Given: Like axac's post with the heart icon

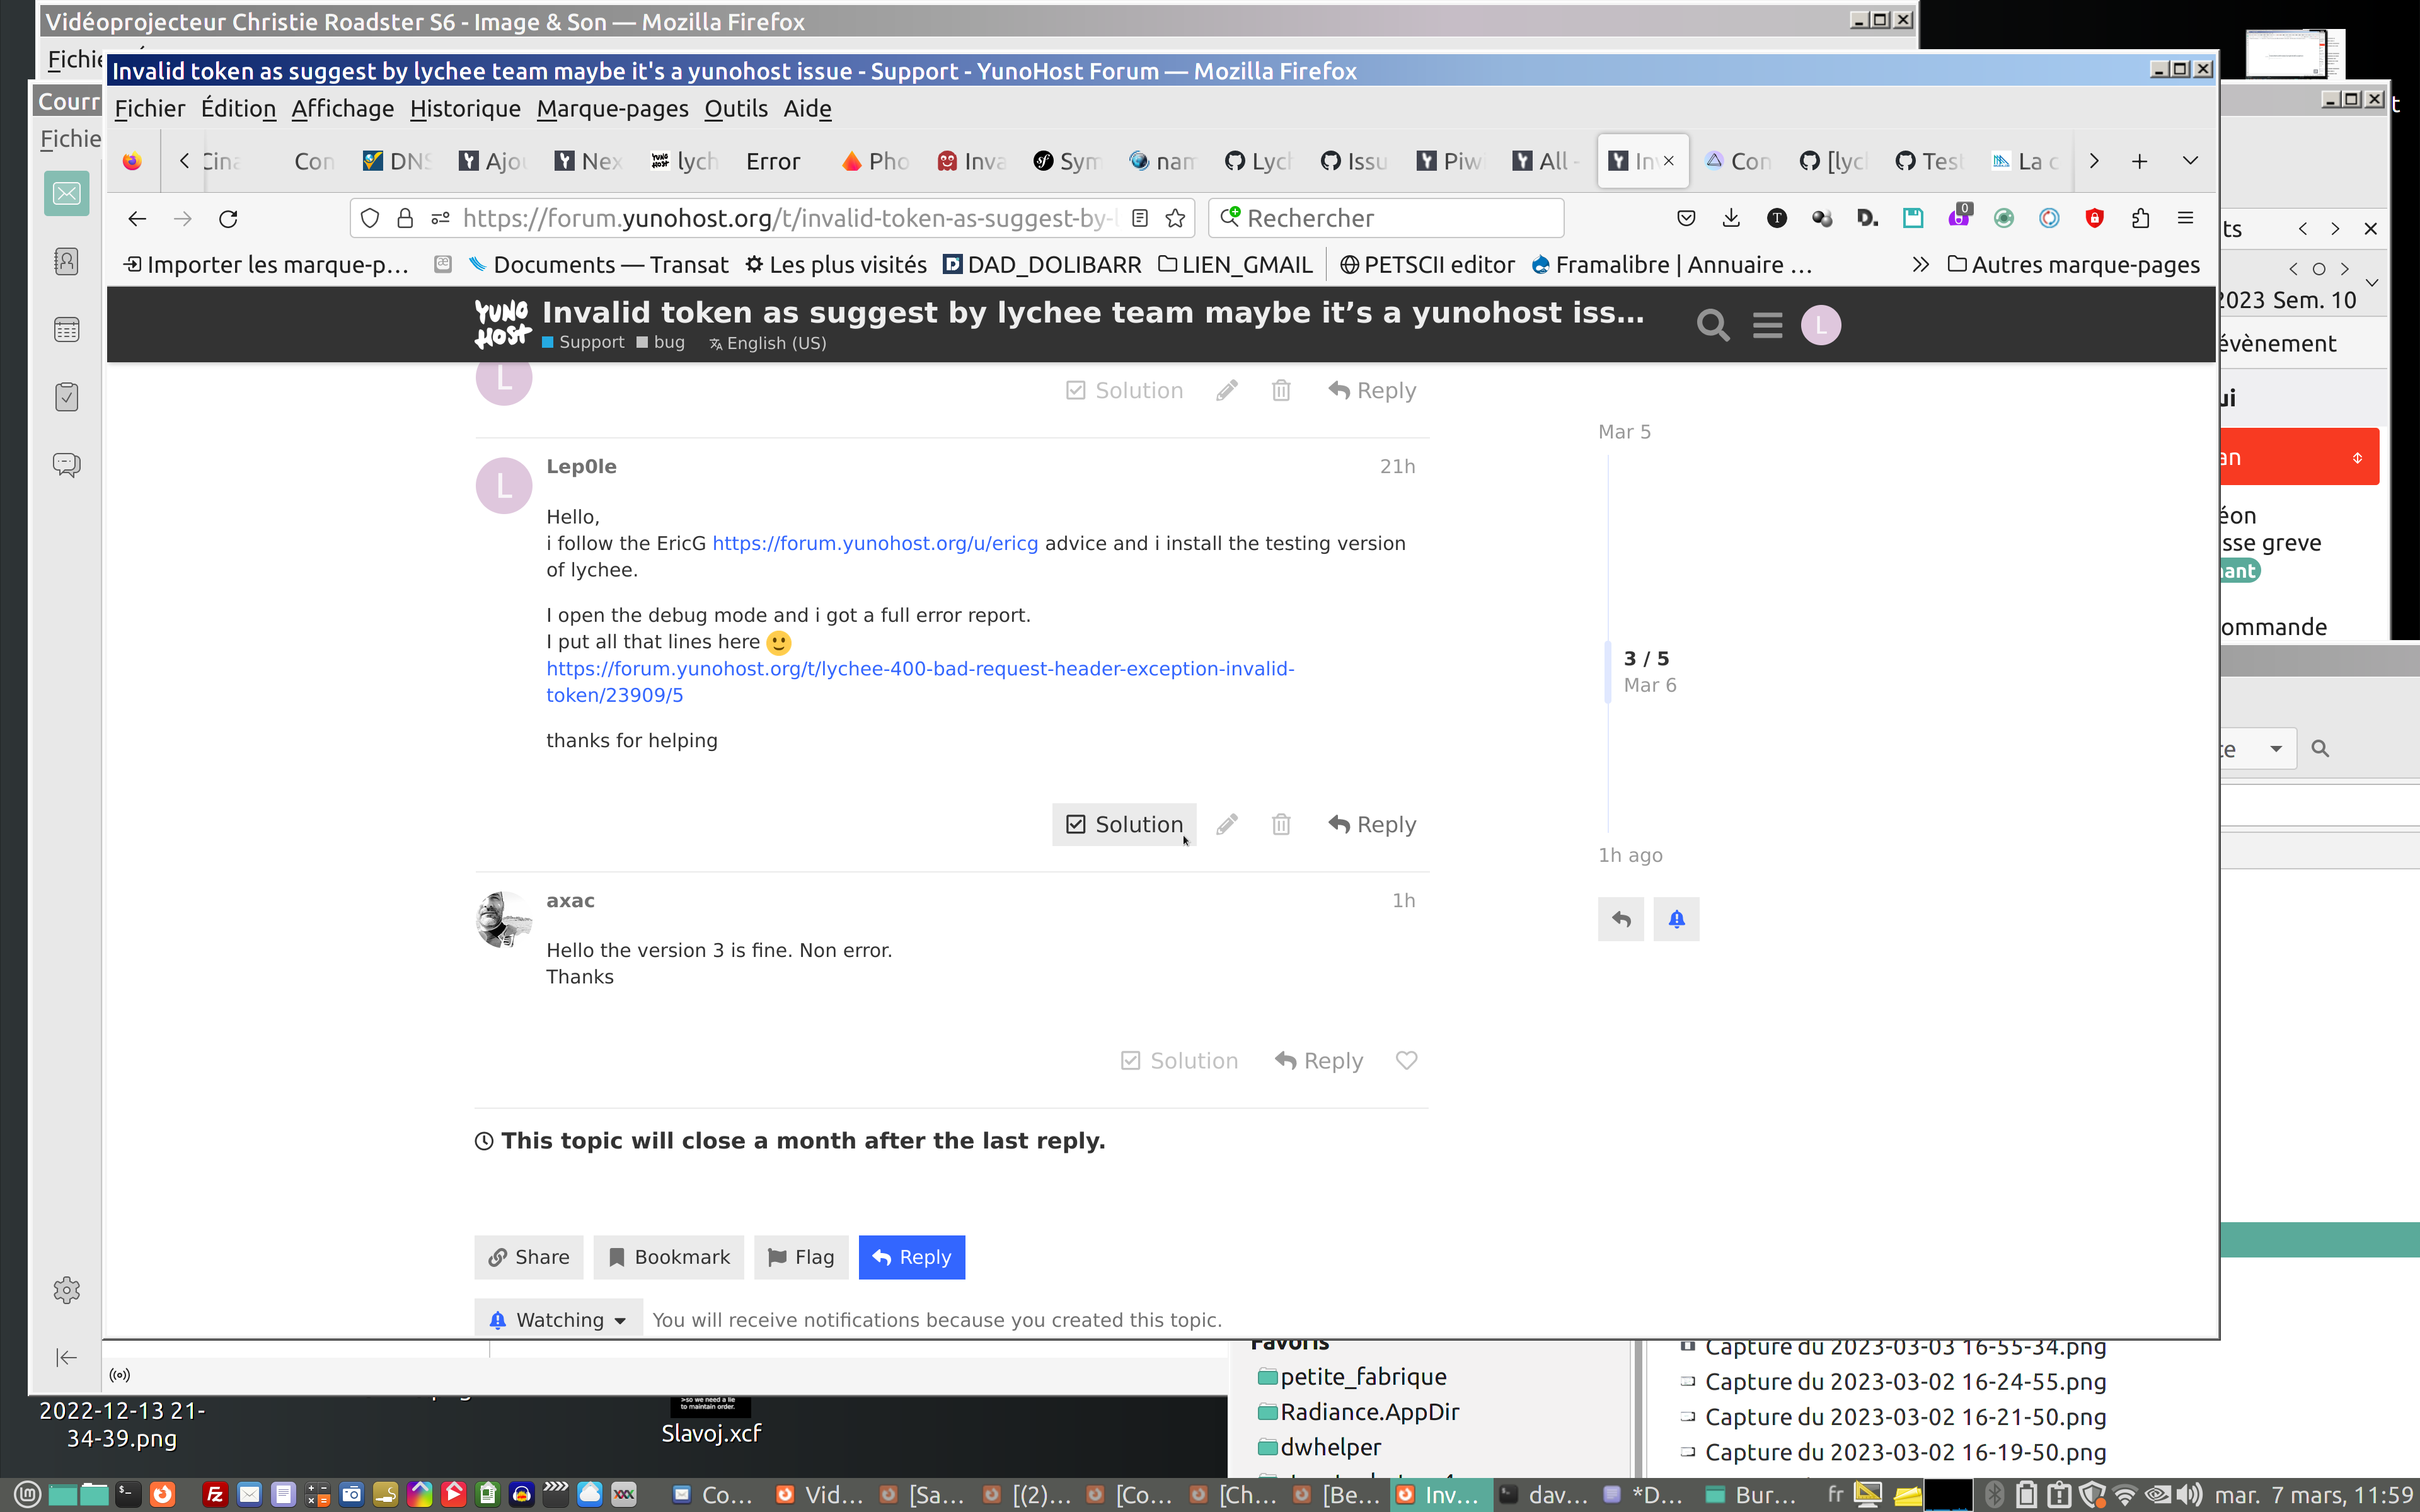Looking at the screenshot, I should tap(1406, 1060).
